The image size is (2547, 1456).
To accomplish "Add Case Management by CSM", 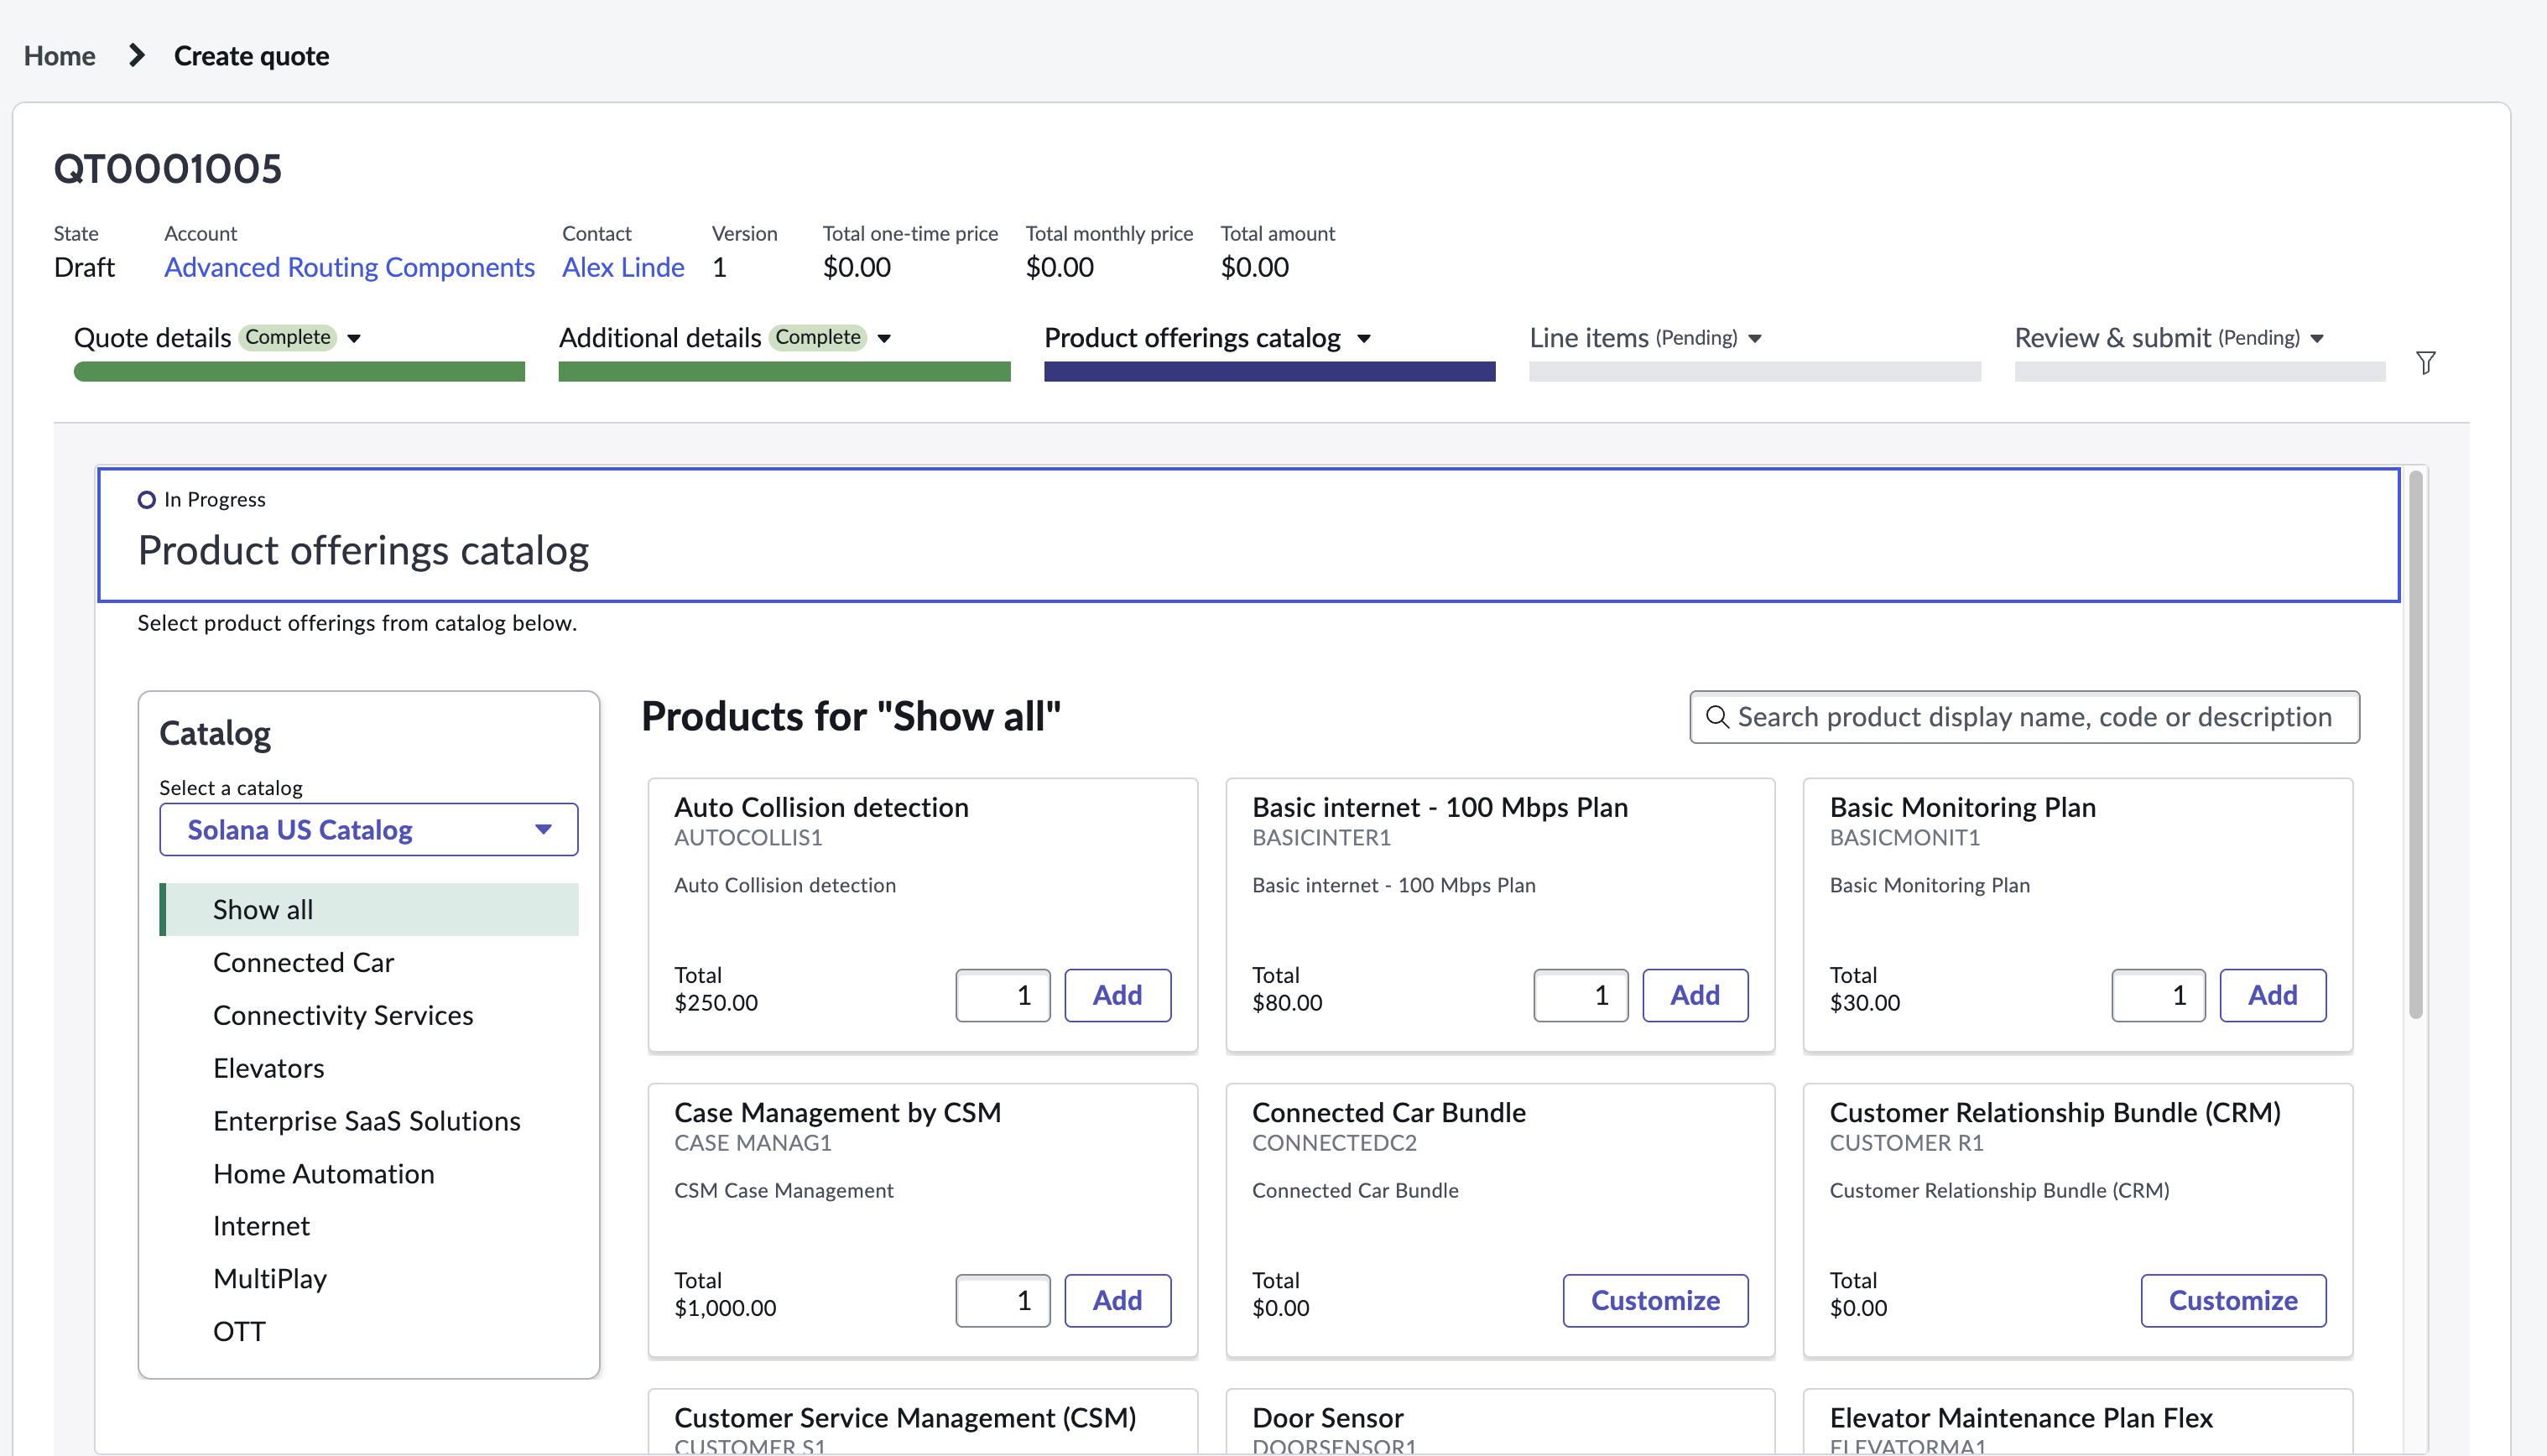I will tap(1117, 1300).
